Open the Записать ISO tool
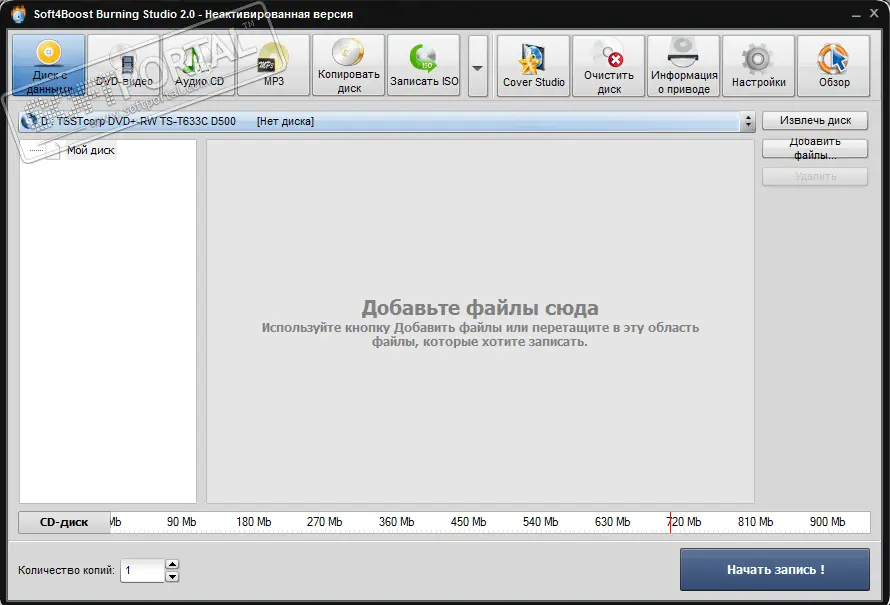This screenshot has width=890, height=605. coord(424,66)
